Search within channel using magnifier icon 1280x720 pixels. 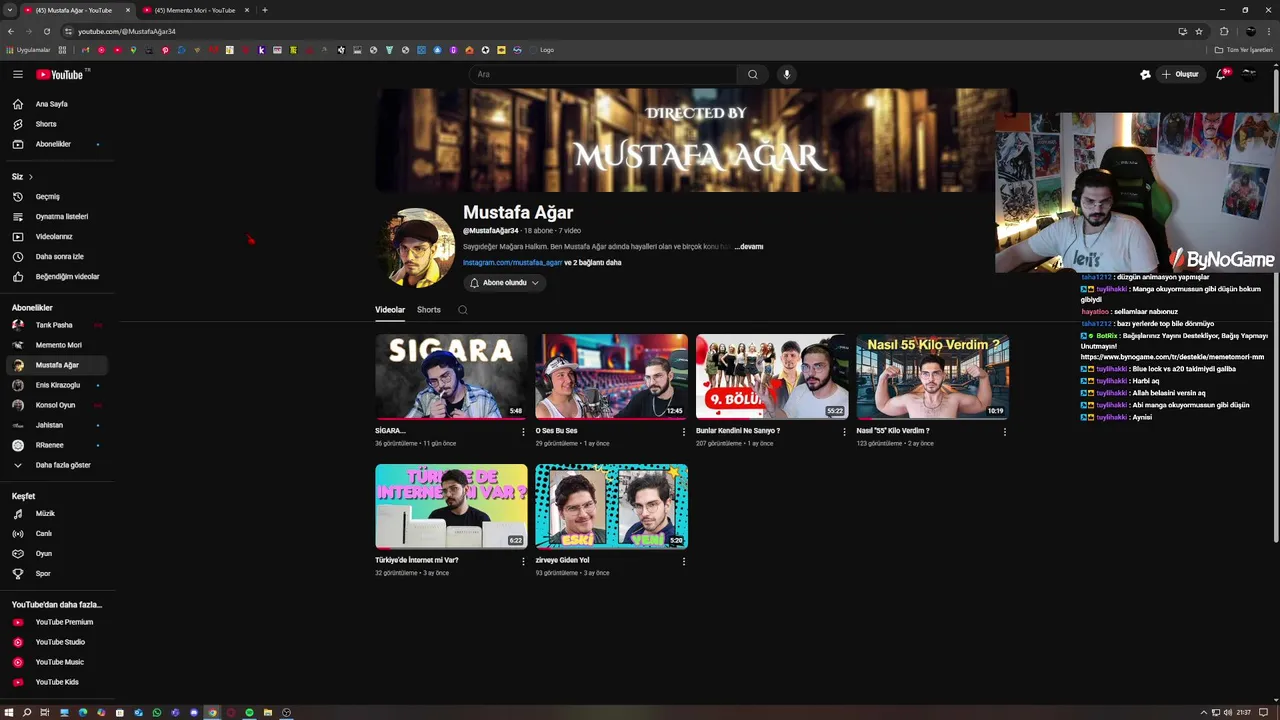point(462,310)
